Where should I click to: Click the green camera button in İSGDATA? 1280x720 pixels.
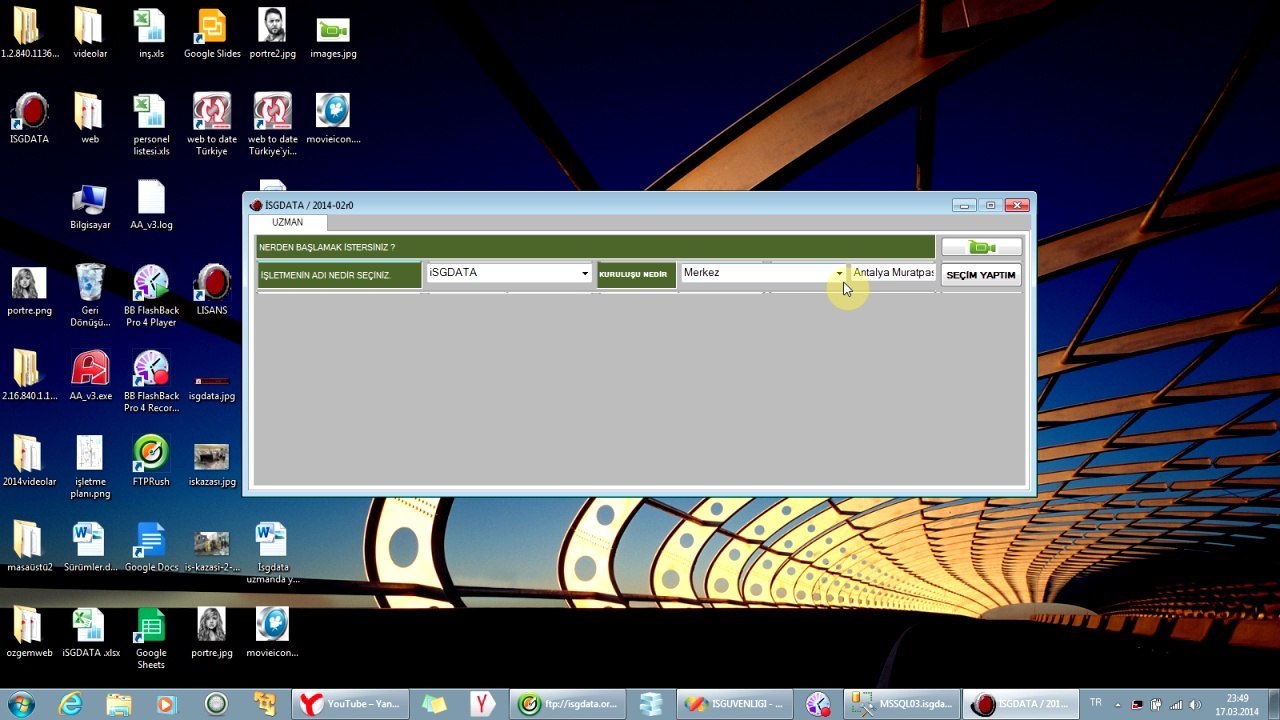(981, 247)
